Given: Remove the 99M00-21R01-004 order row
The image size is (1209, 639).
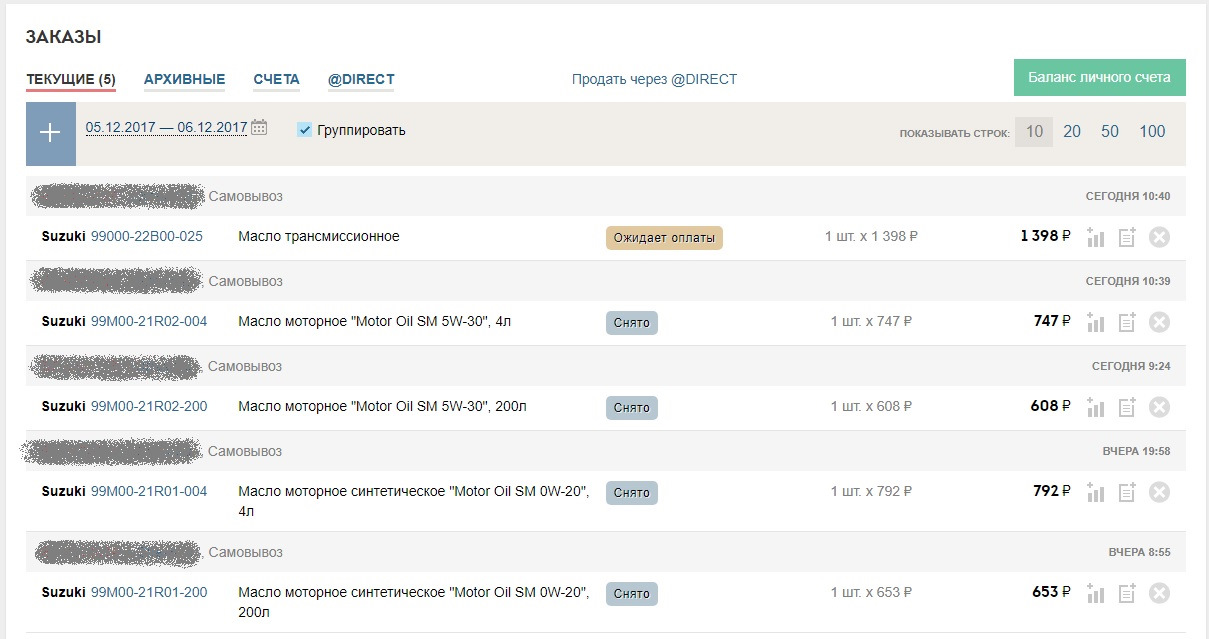Looking at the screenshot, I should pyautogui.click(x=1159, y=493).
